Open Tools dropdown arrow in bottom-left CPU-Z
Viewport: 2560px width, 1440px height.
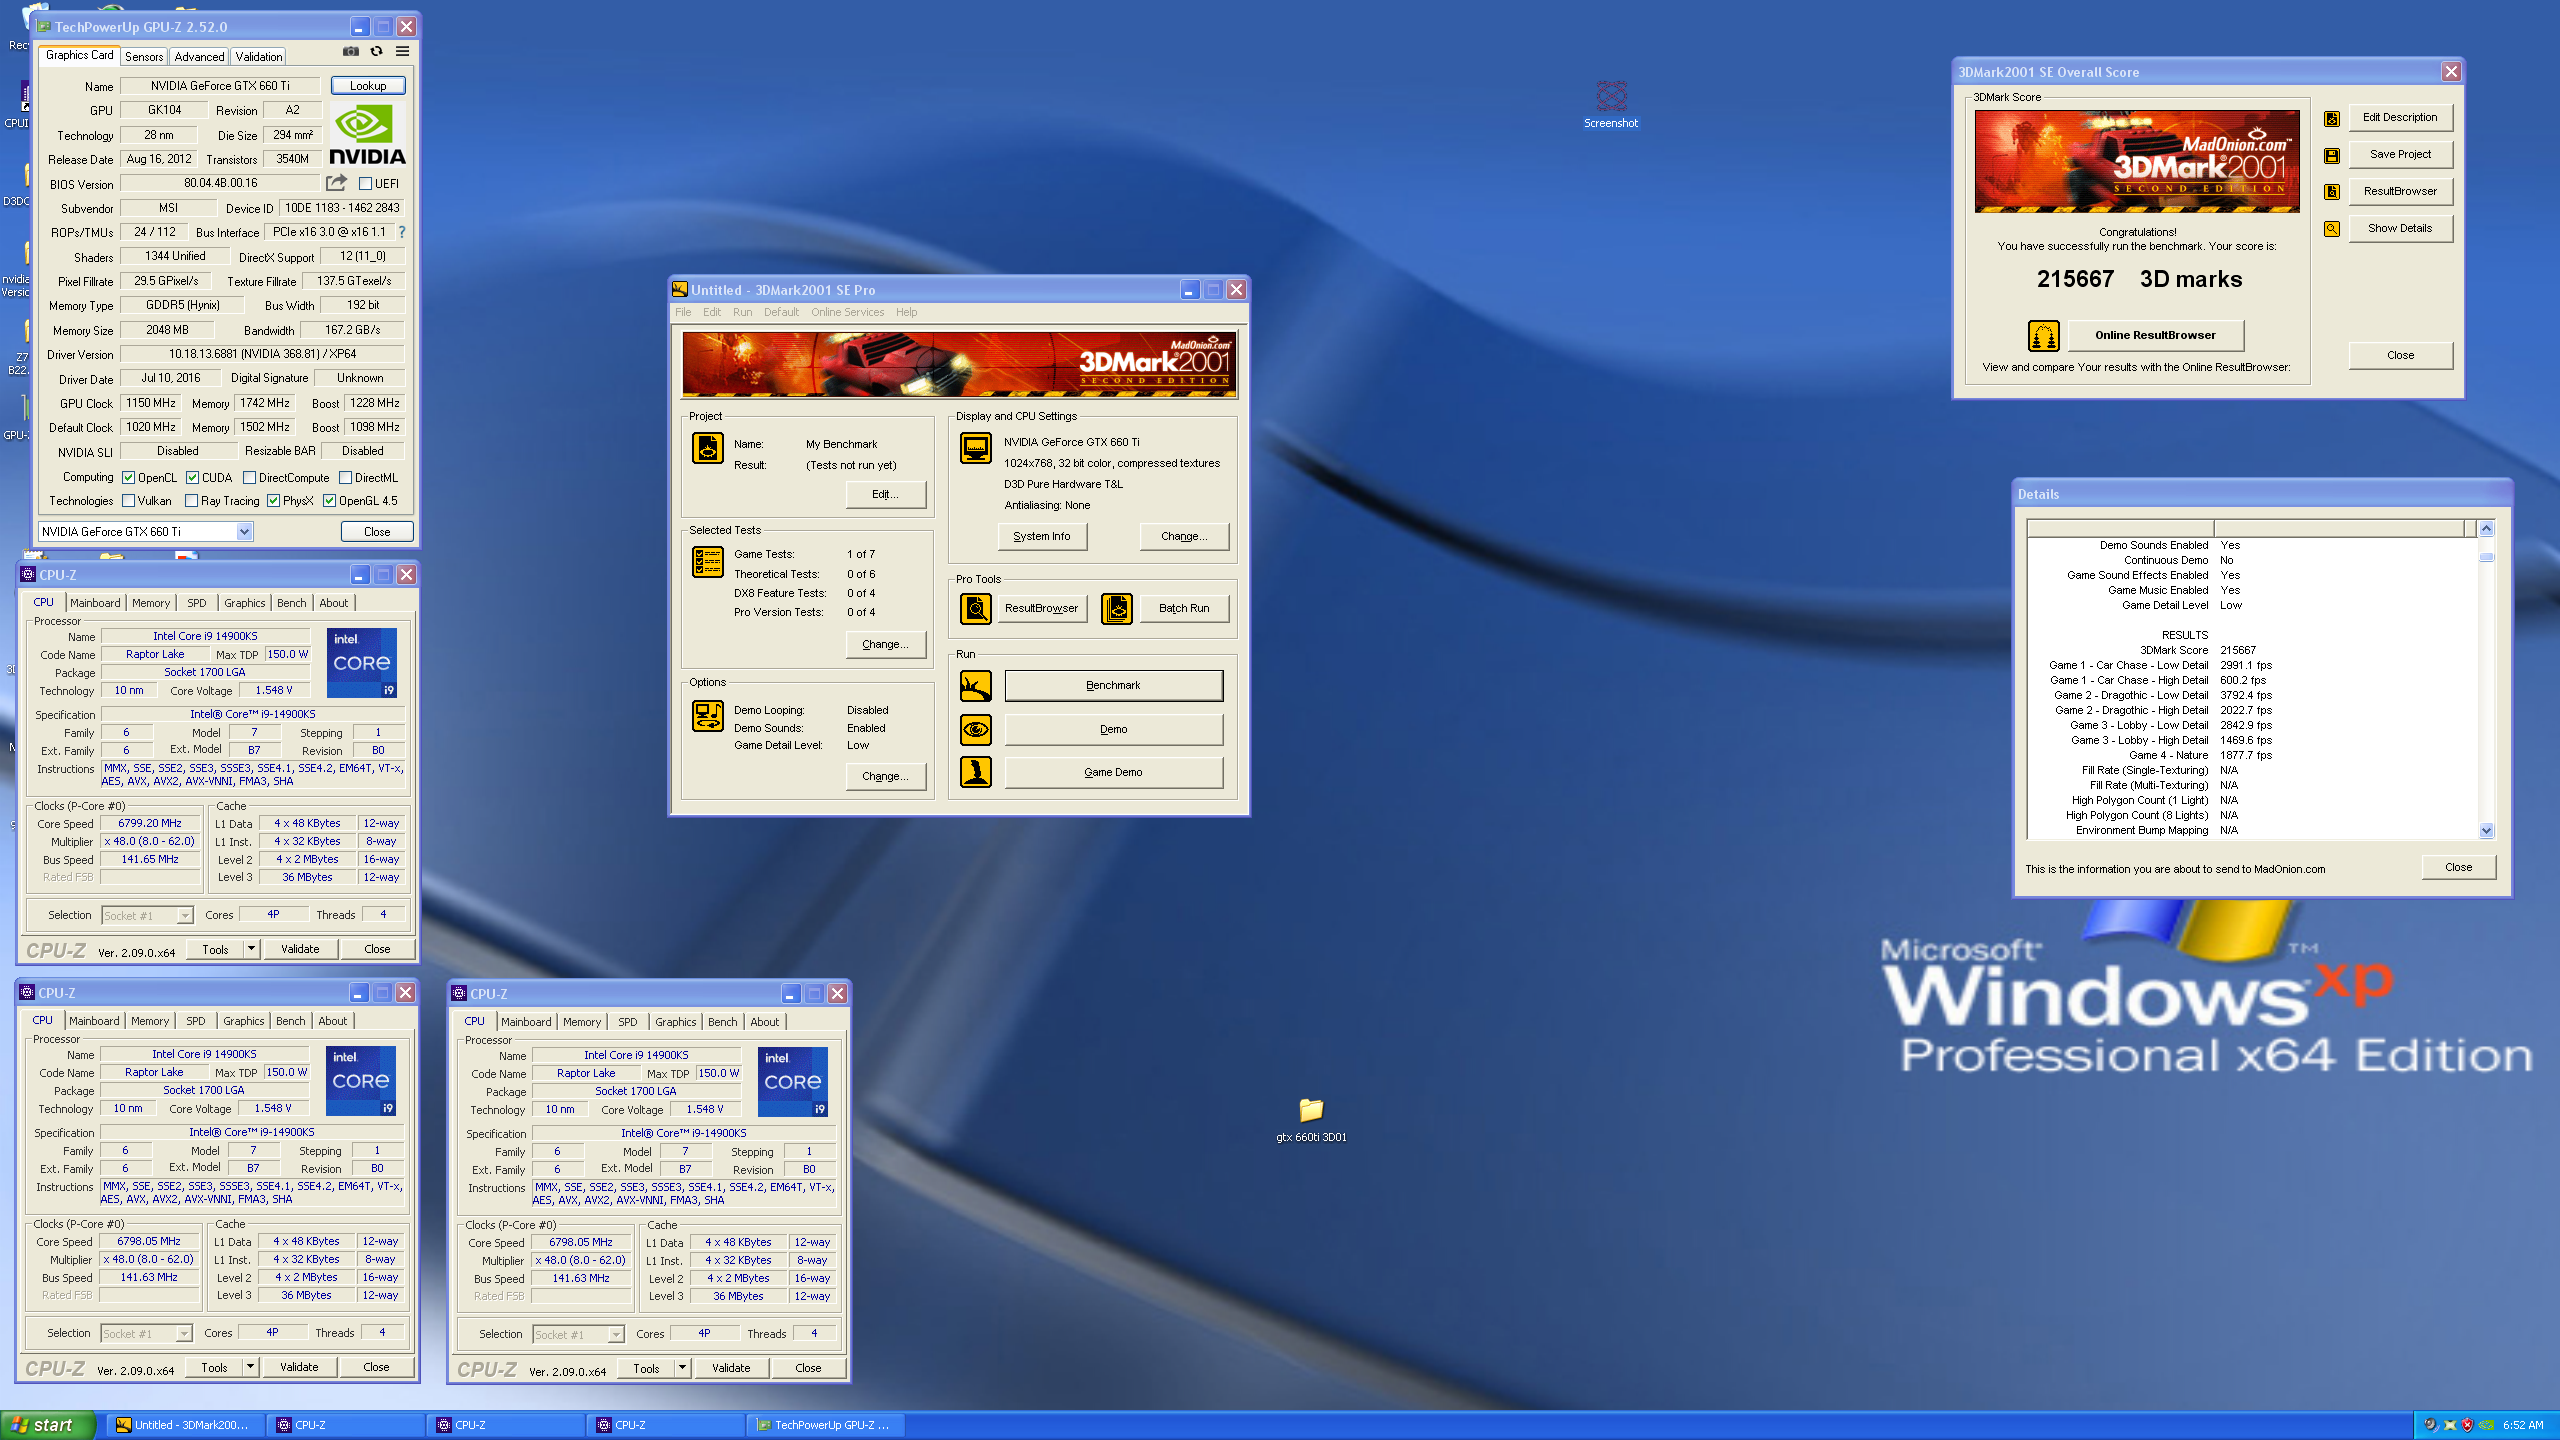(x=250, y=1366)
